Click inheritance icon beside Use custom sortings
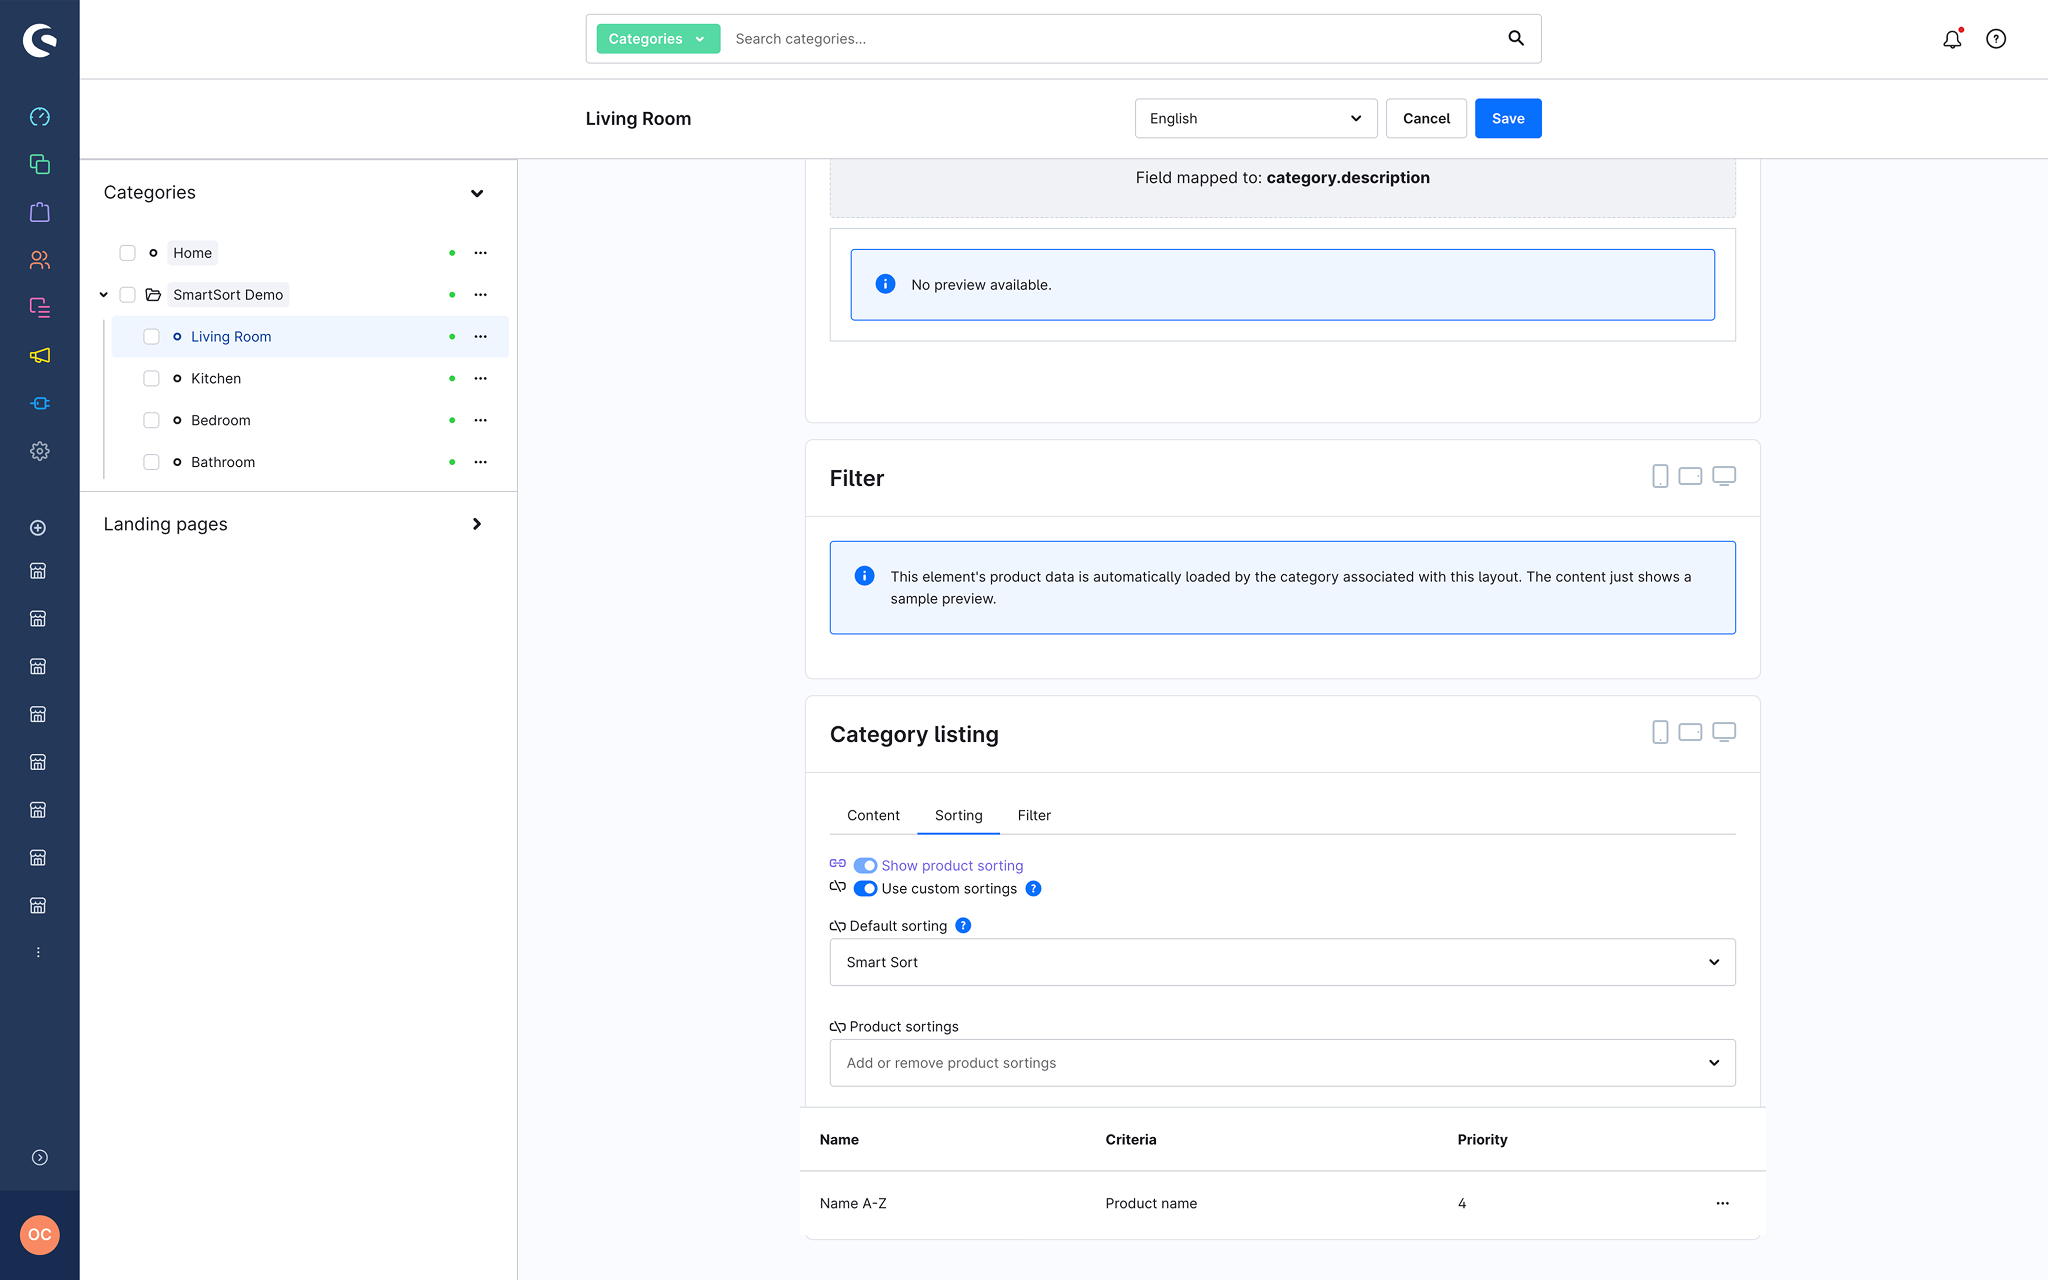Image resolution: width=2048 pixels, height=1280 pixels. [838, 887]
